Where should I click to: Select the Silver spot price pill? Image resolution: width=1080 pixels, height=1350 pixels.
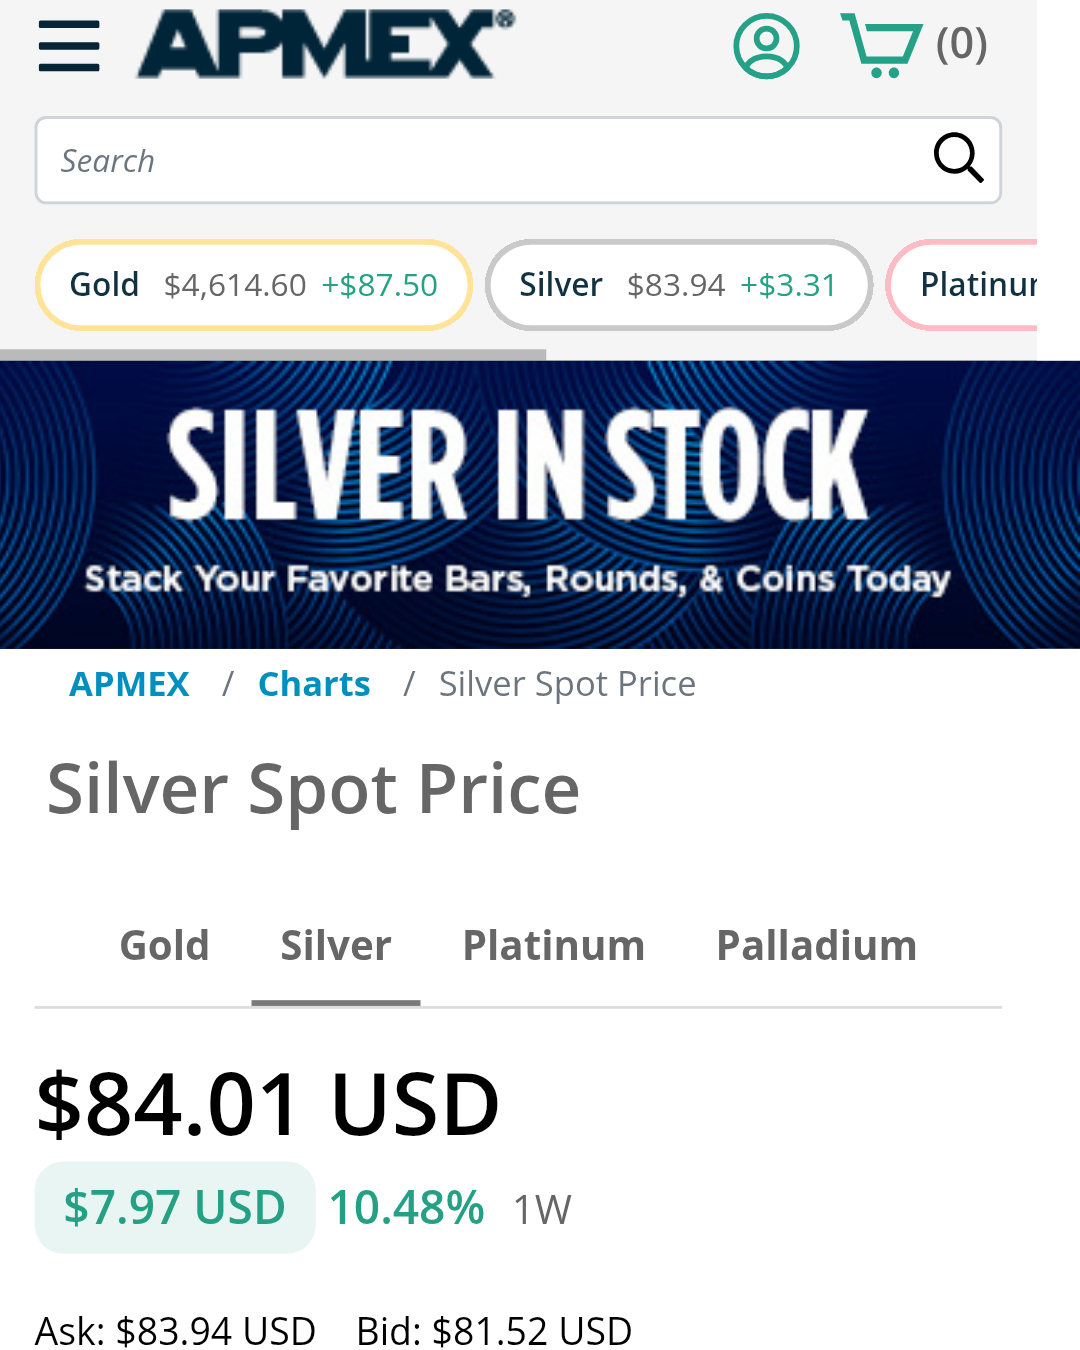pyautogui.click(x=678, y=285)
